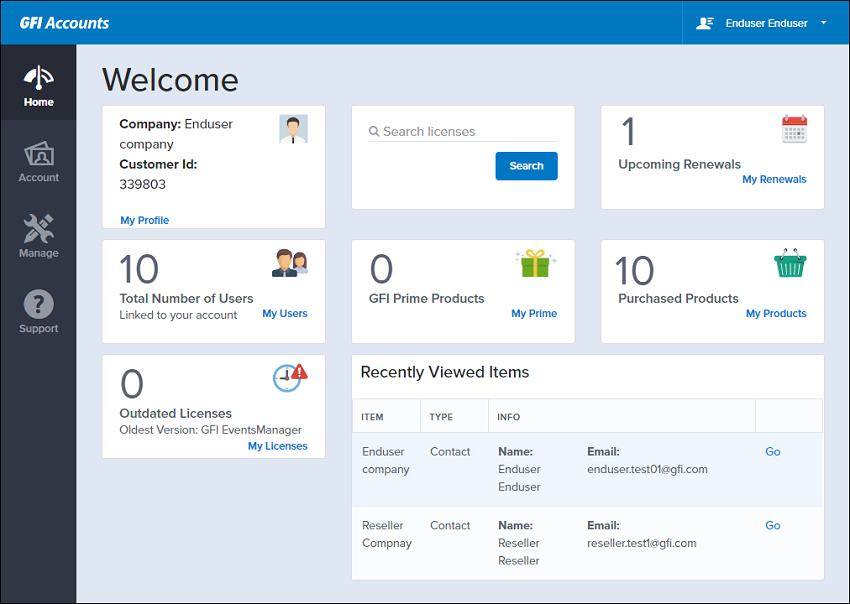Open the My Users link
The height and width of the screenshot is (604, 850).
click(x=285, y=313)
